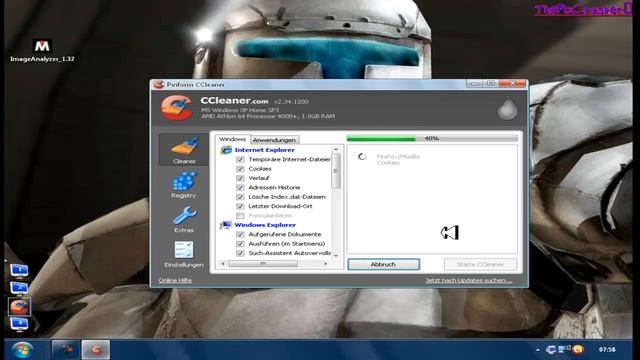
Task: Toggle Lösche Index.dat-Dateien checkbox
Action: click(240, 197)
